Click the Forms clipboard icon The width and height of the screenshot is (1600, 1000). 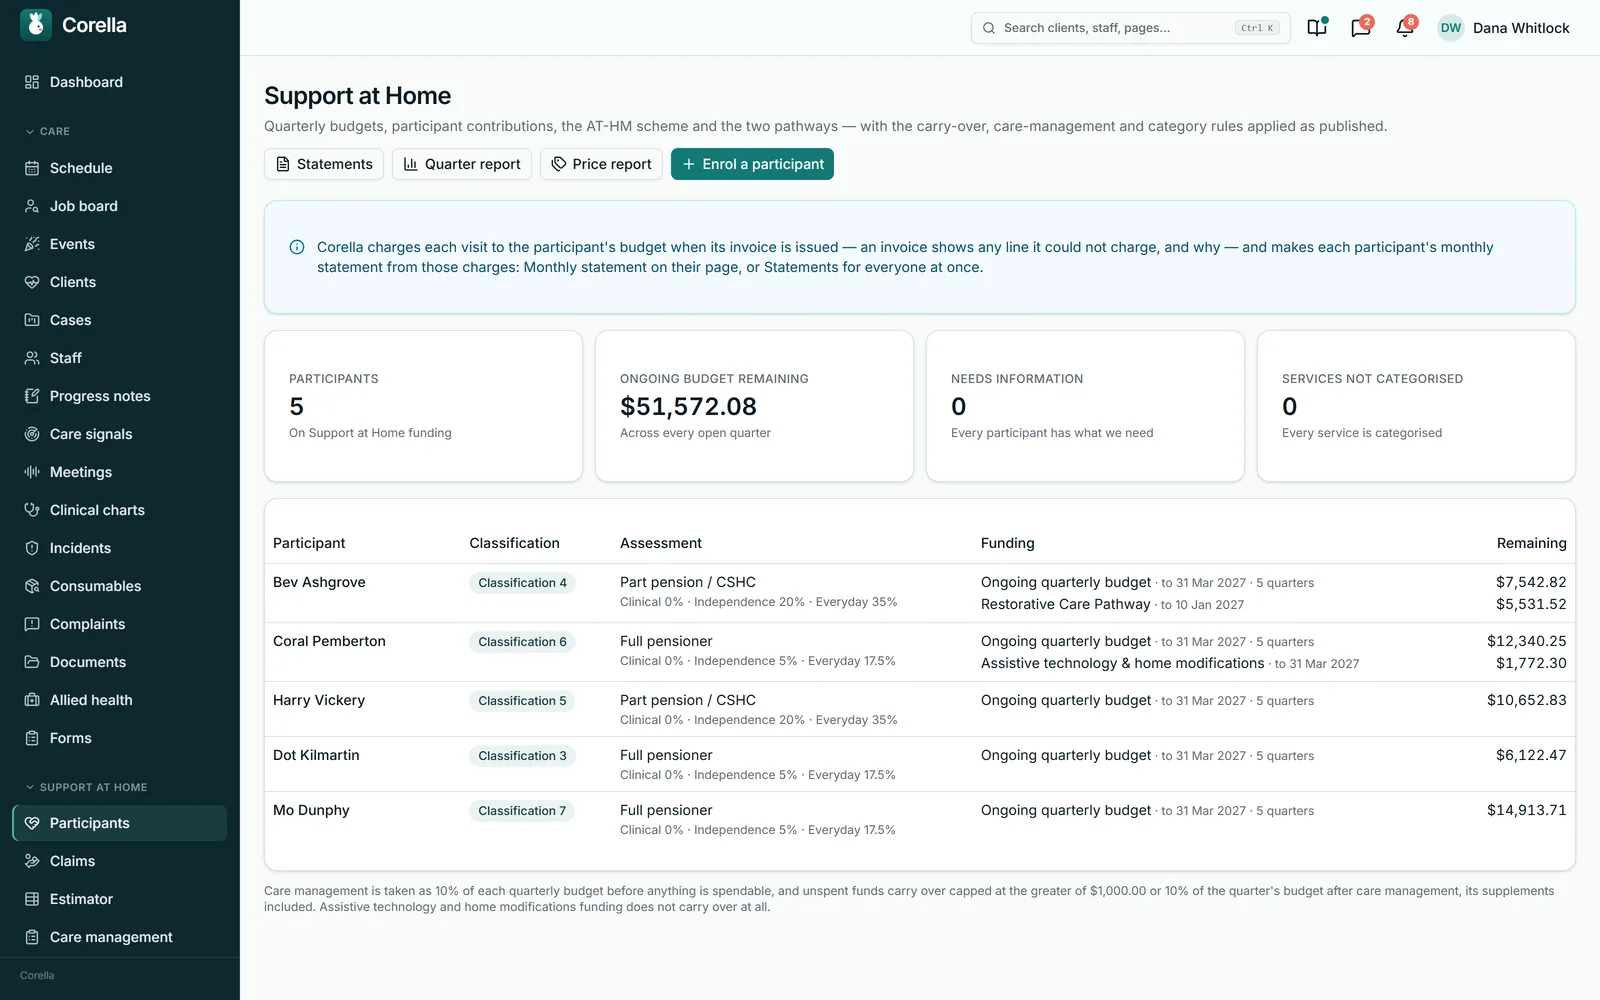32,738
